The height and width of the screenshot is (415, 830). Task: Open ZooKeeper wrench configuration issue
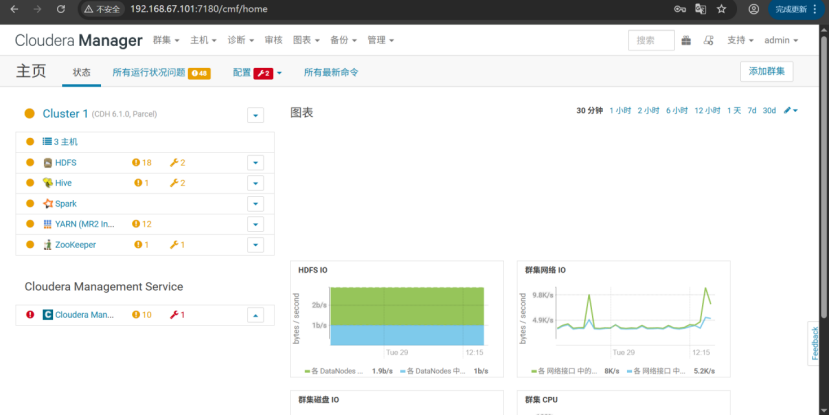coord(177,245)
